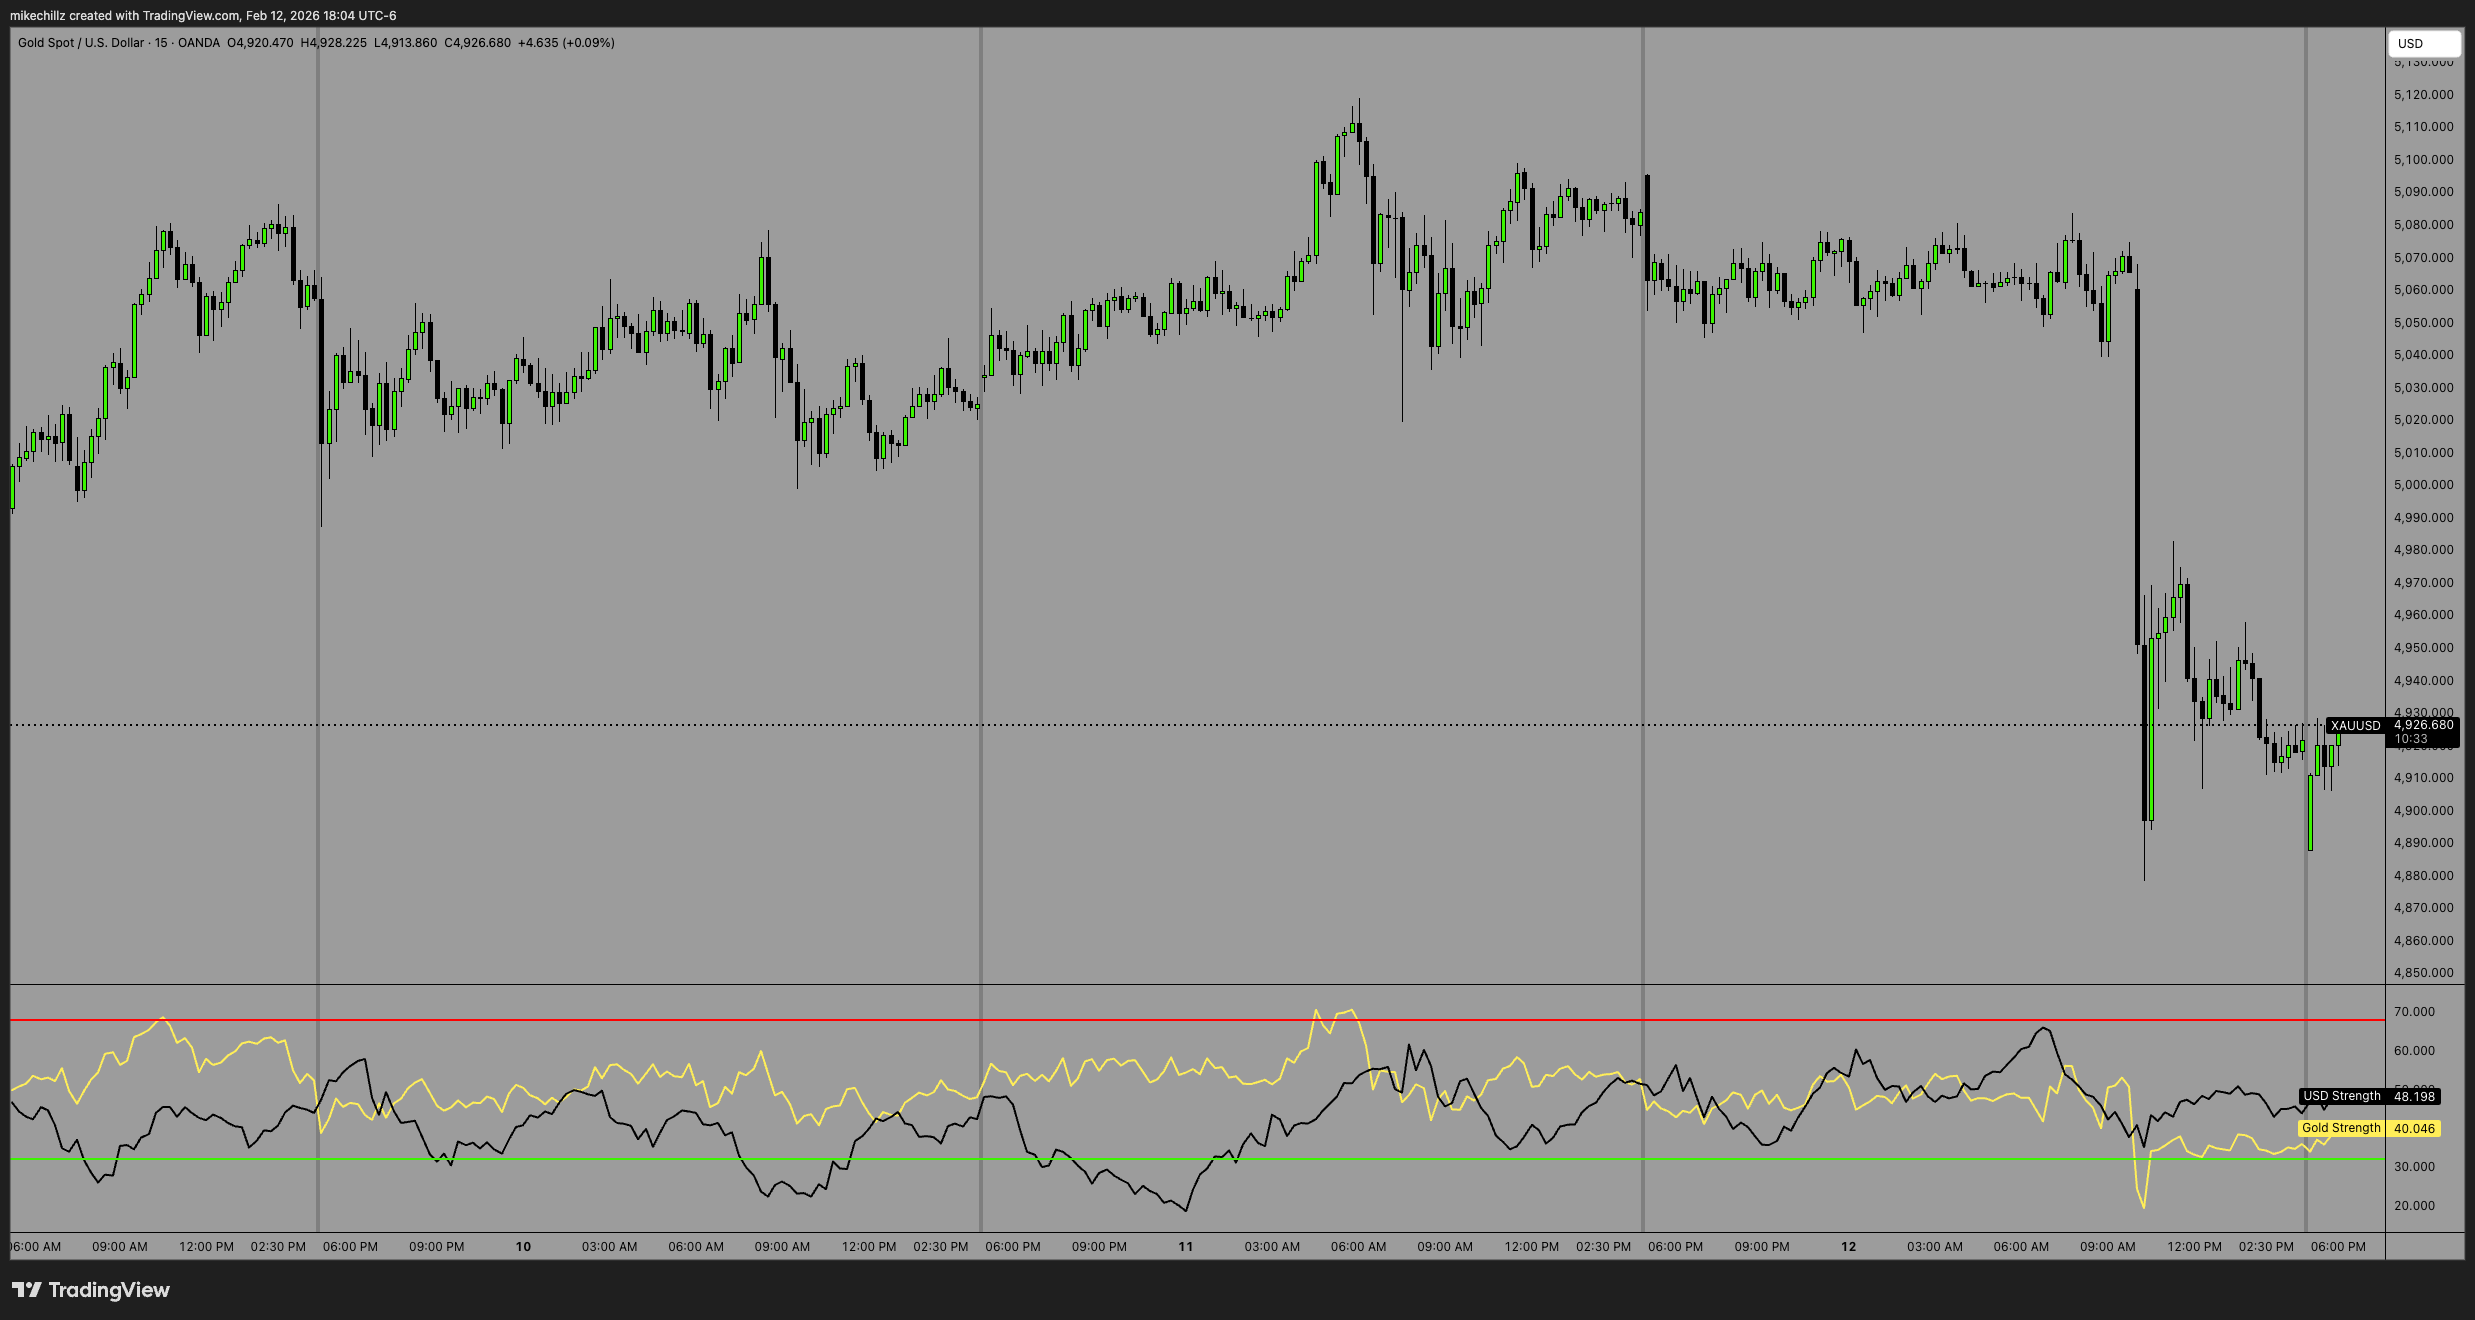
Task: Click the 48.198 USD Strength value
Action: [x=2414, y=1097]
